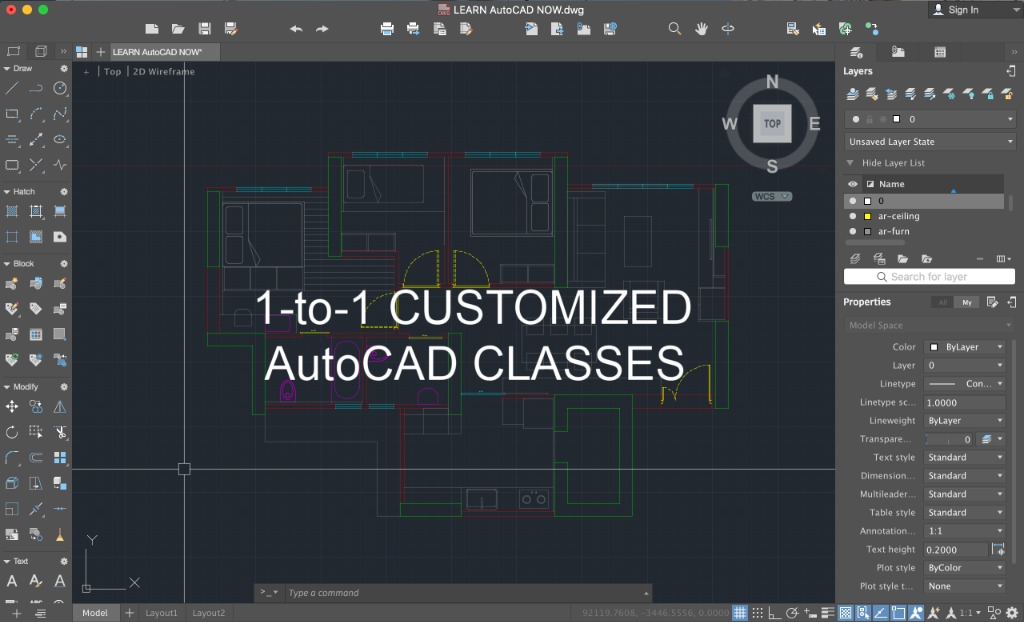Add a new layout with plus button

[129, 613]
